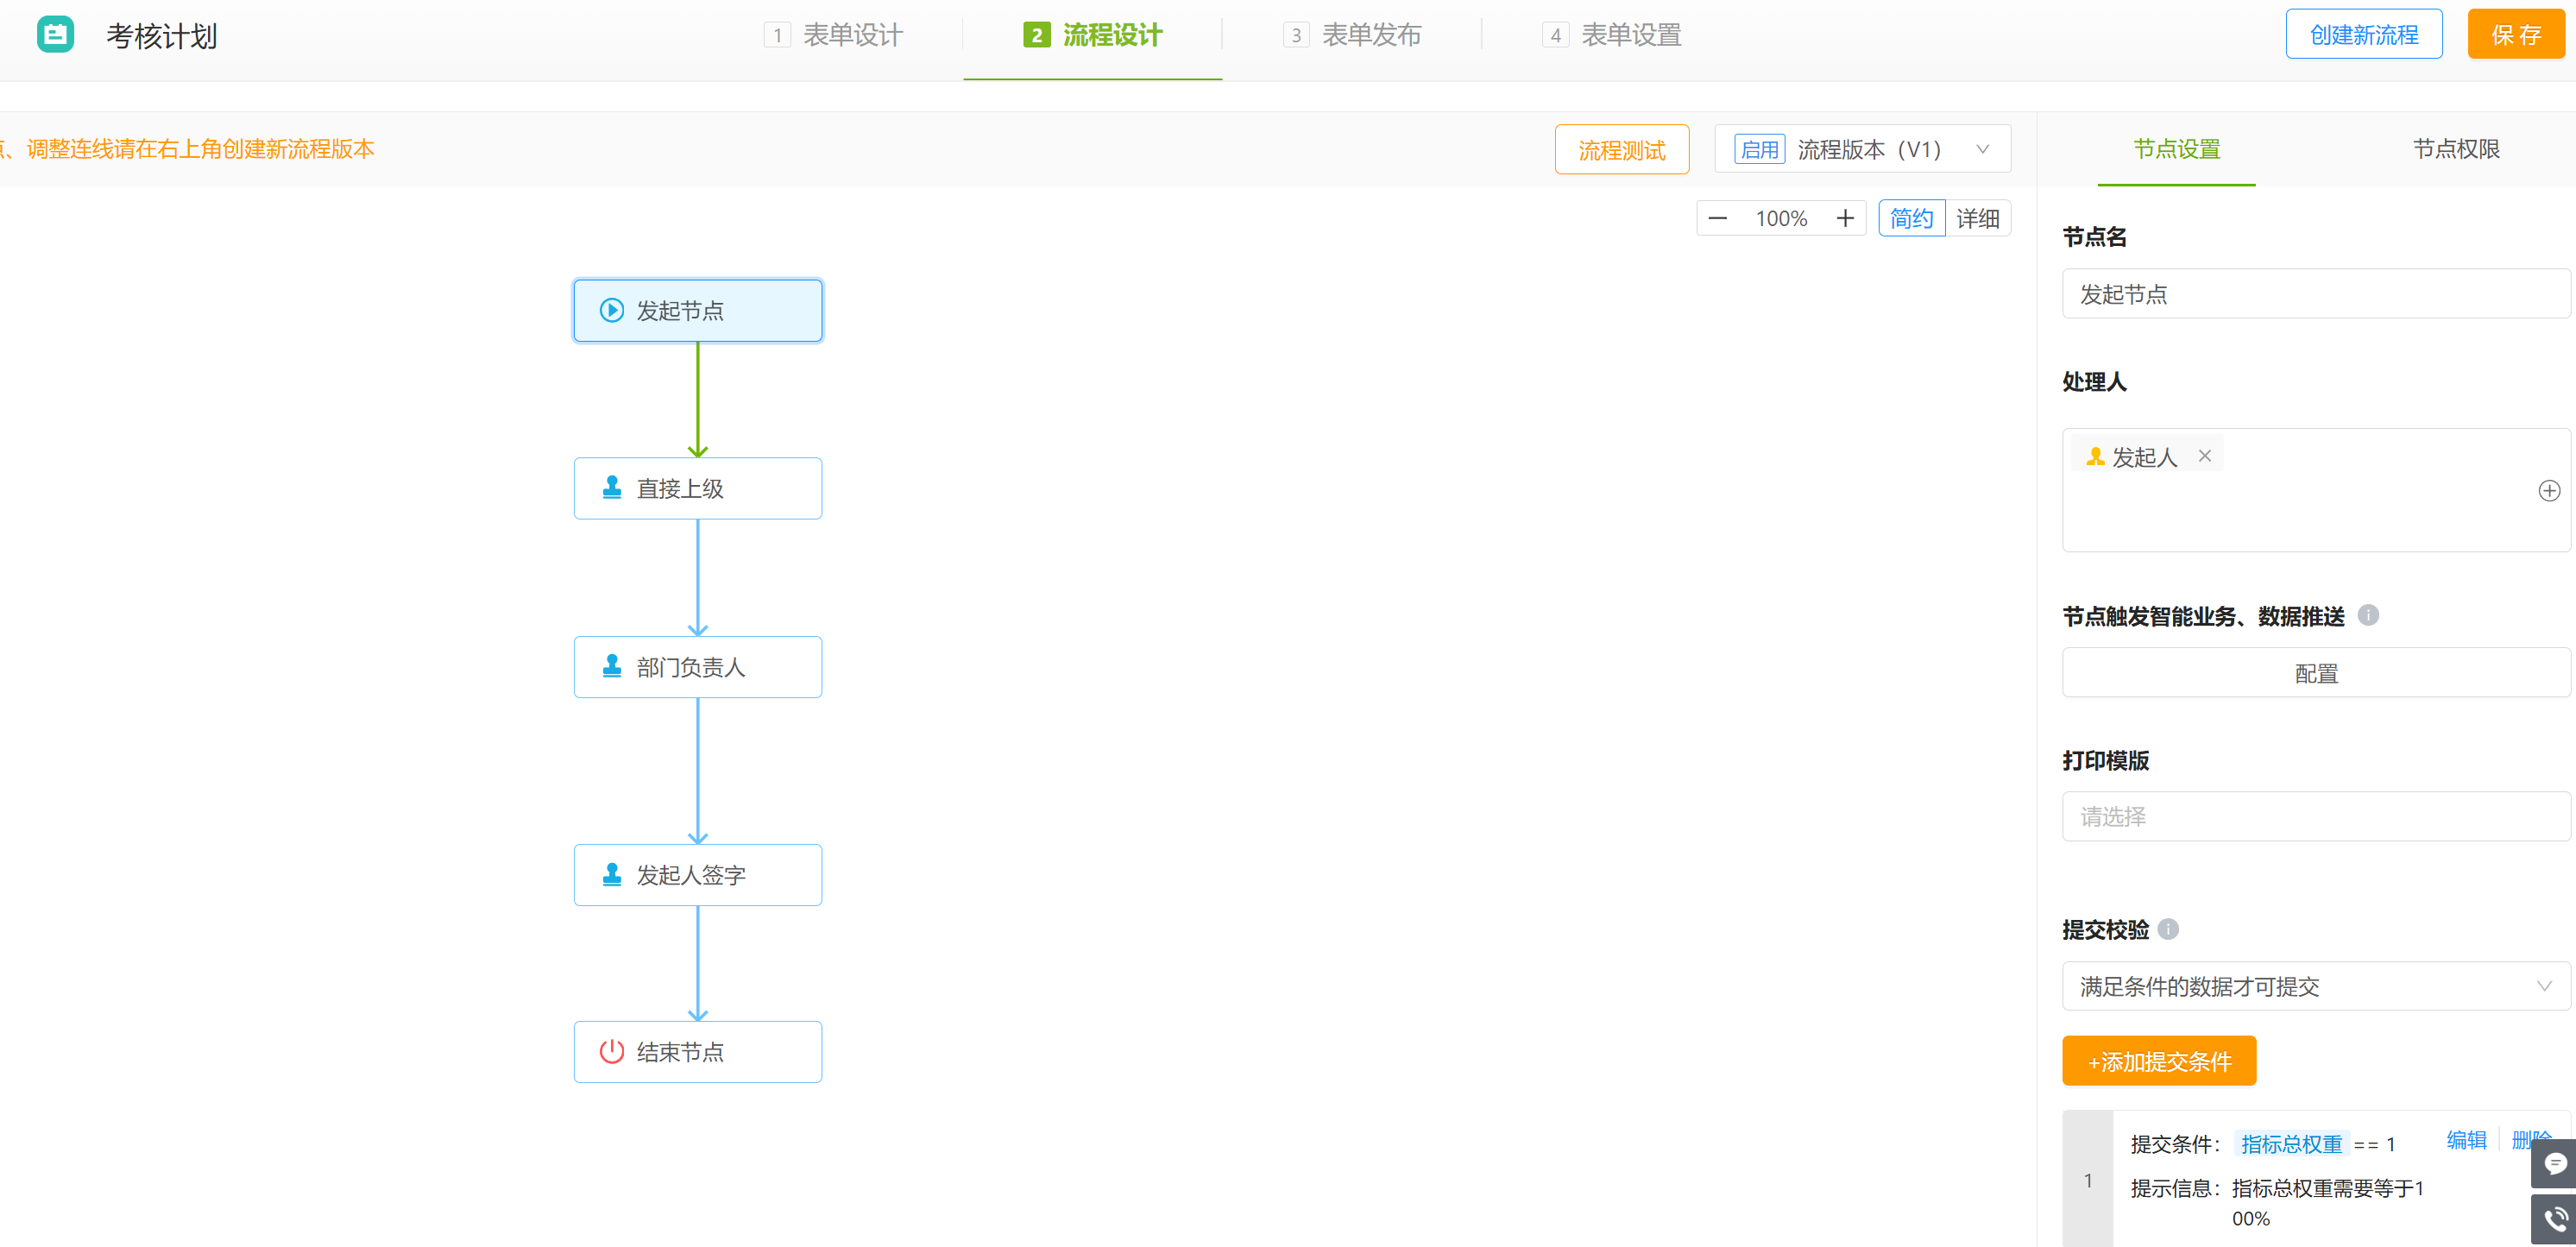
Task: Click info icon next to 节点触发智能业务
Action: tap(2367, 615)
